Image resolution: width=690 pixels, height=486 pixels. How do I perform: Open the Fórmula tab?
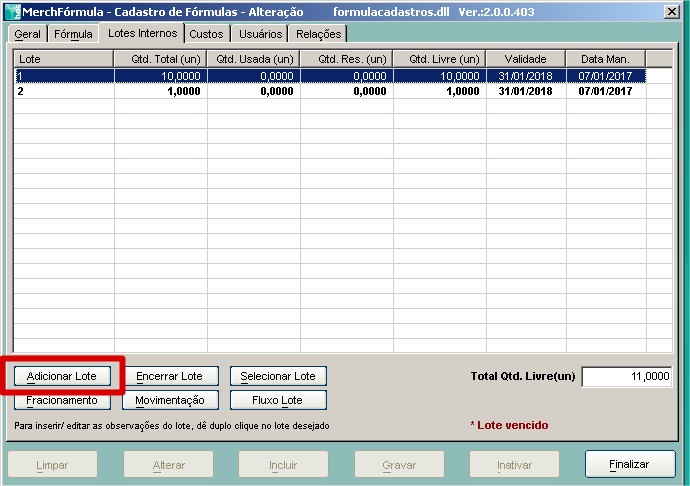coord(73,34)
